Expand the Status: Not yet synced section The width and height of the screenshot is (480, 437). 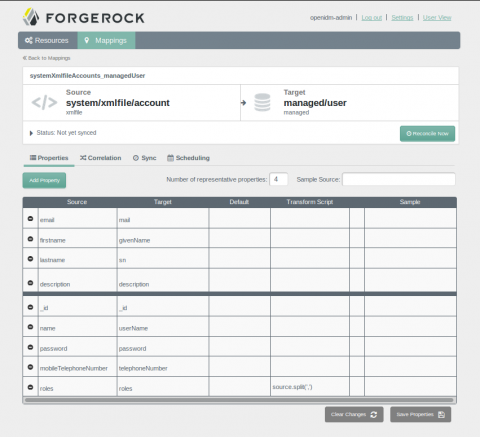(x=31, y=133)
